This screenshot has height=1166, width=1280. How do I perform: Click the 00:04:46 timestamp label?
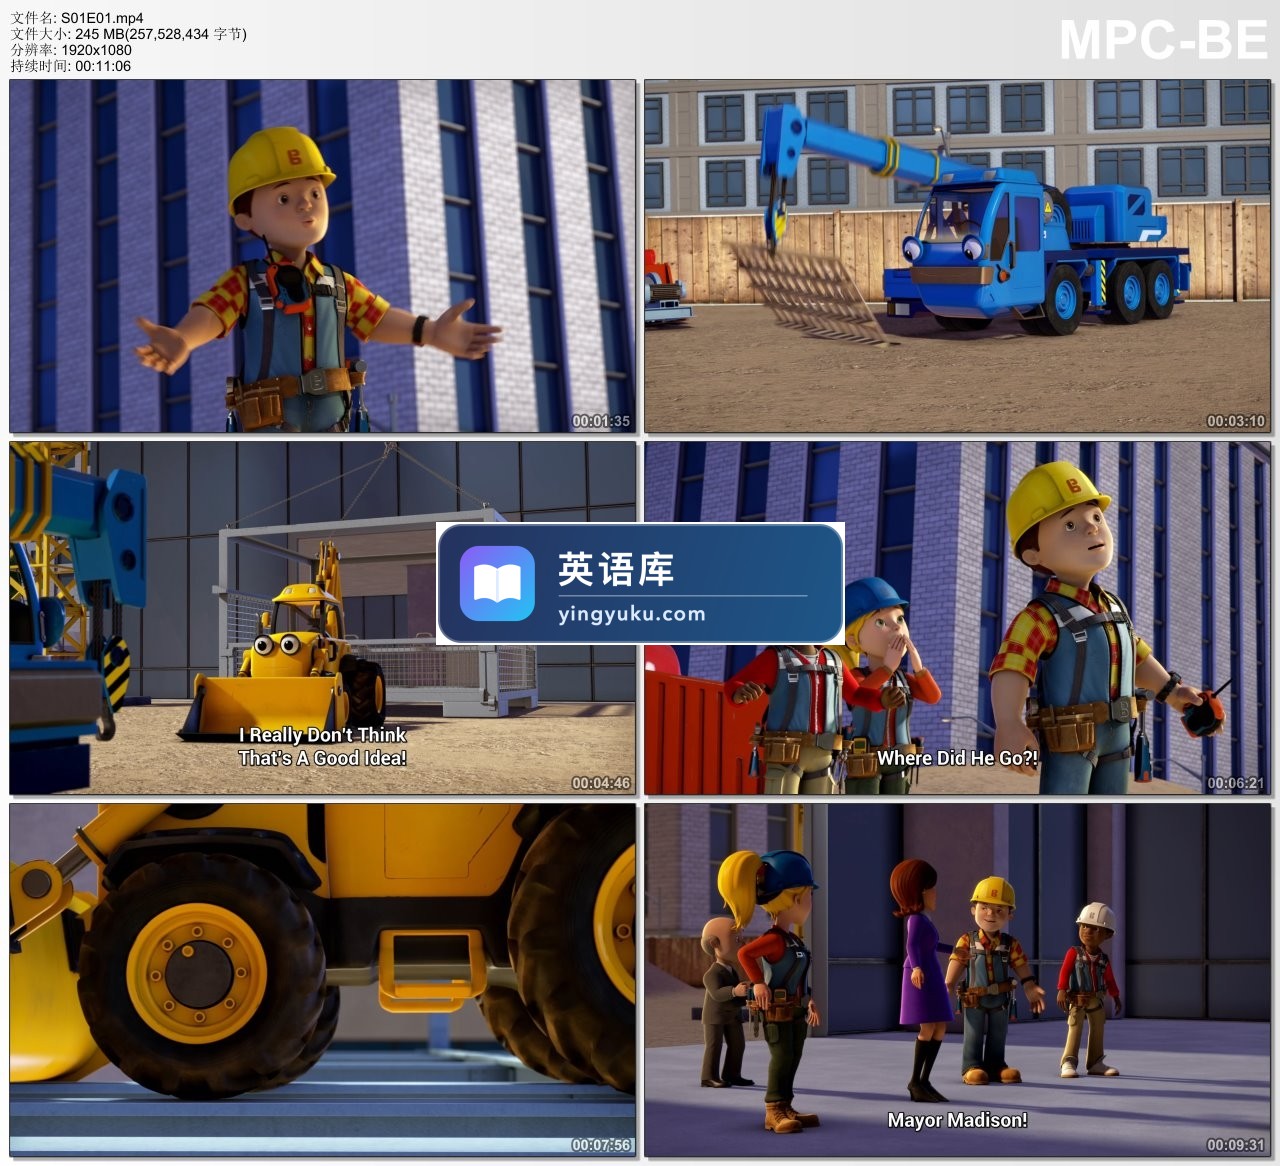click(601, 783)
